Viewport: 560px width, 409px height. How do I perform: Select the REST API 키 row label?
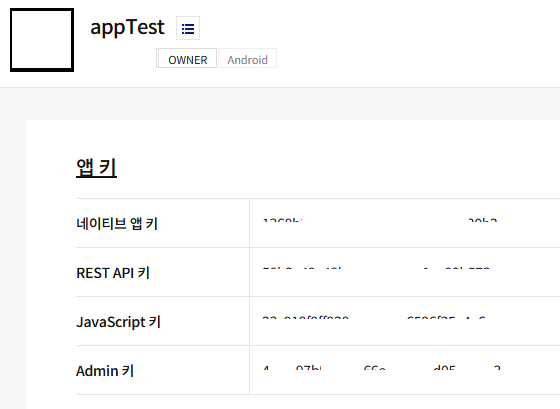(x=113, y=273)
